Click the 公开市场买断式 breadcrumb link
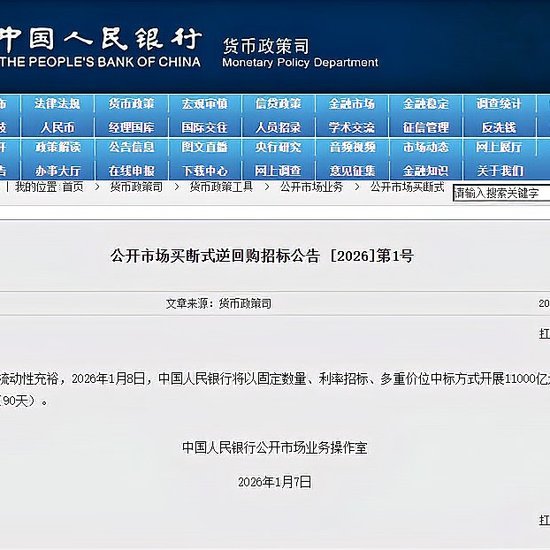This screenshot has width=550, height=550. pyautogui.click(x=407, y=187)
